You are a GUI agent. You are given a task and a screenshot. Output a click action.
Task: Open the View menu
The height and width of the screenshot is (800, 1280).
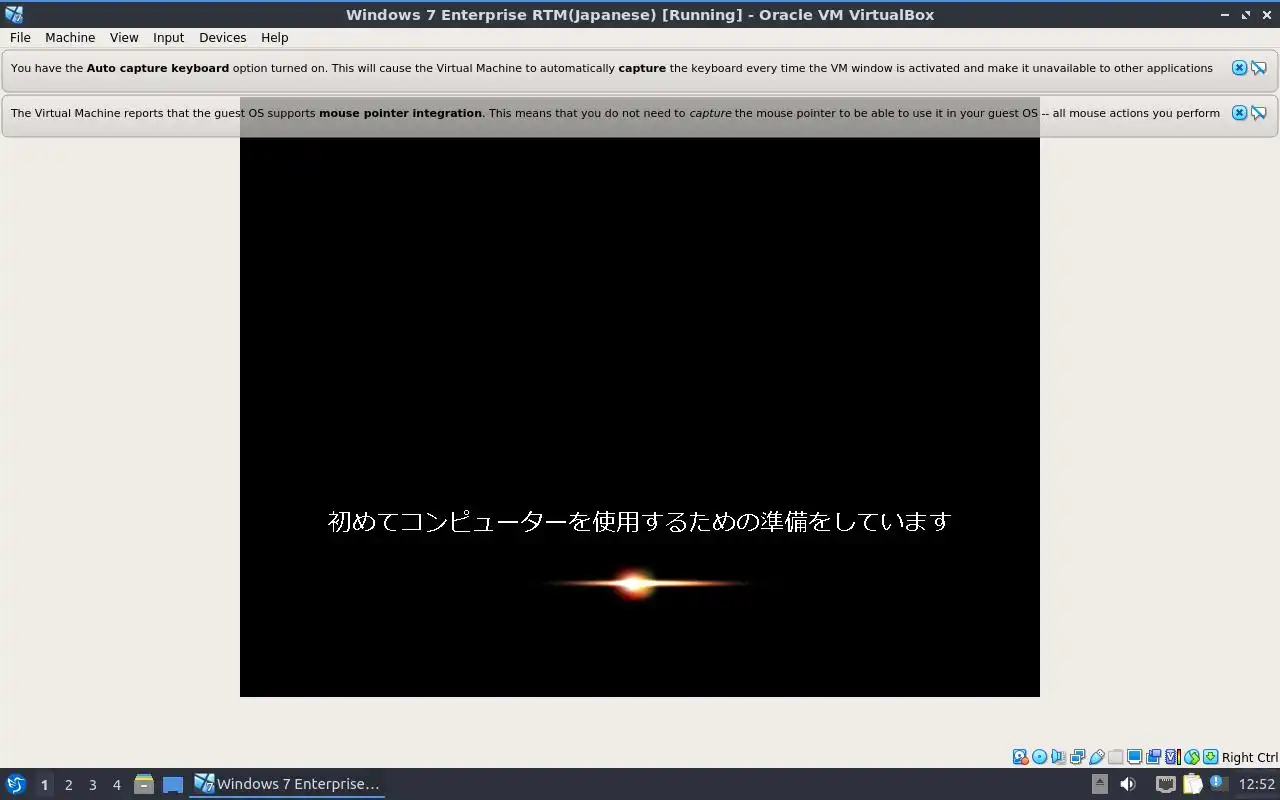pyautogui.click(x=124, y=37)
